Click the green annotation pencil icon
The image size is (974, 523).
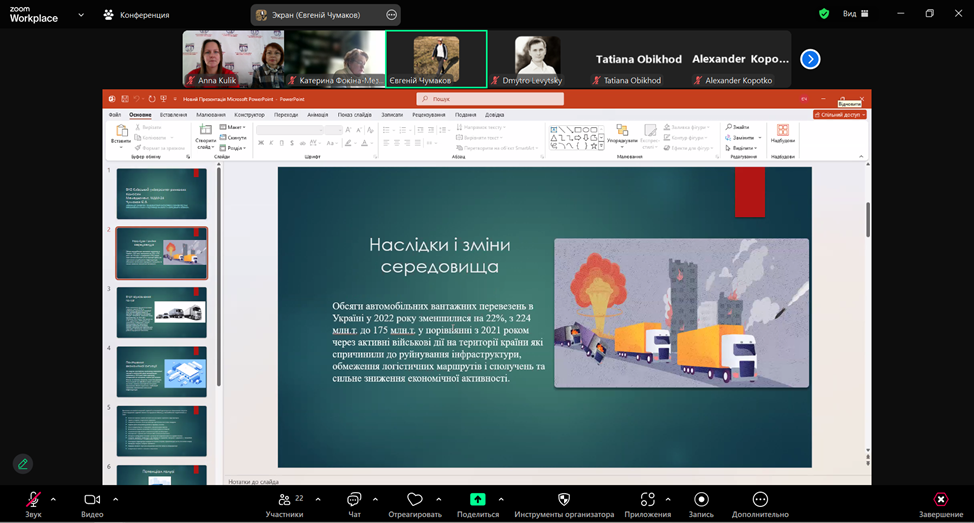(22, 464)
